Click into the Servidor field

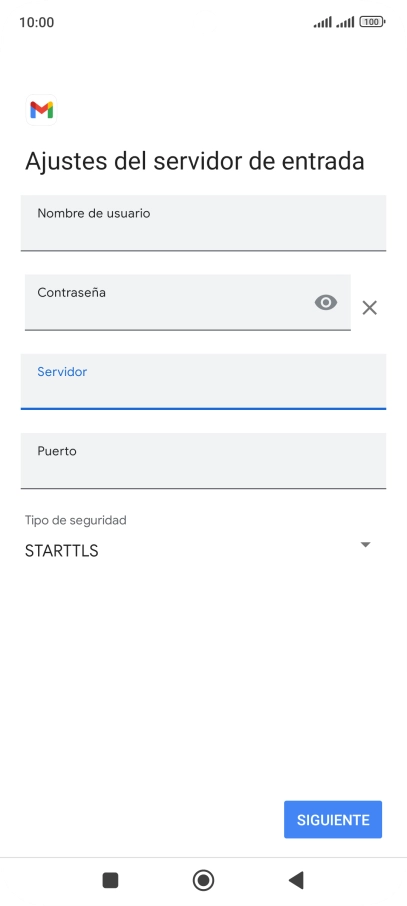(x=204, y=381)
